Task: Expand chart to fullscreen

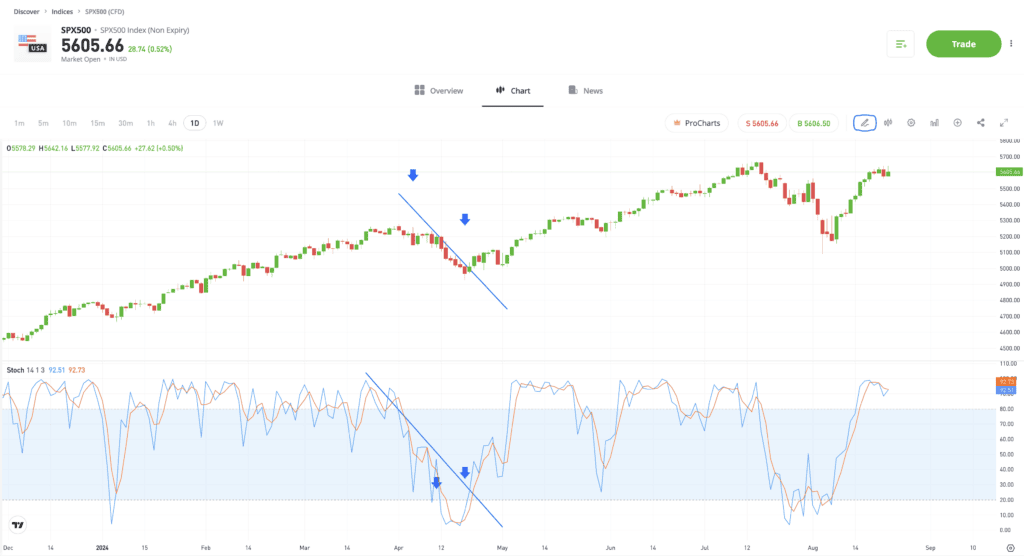Action: (1004, 123)
